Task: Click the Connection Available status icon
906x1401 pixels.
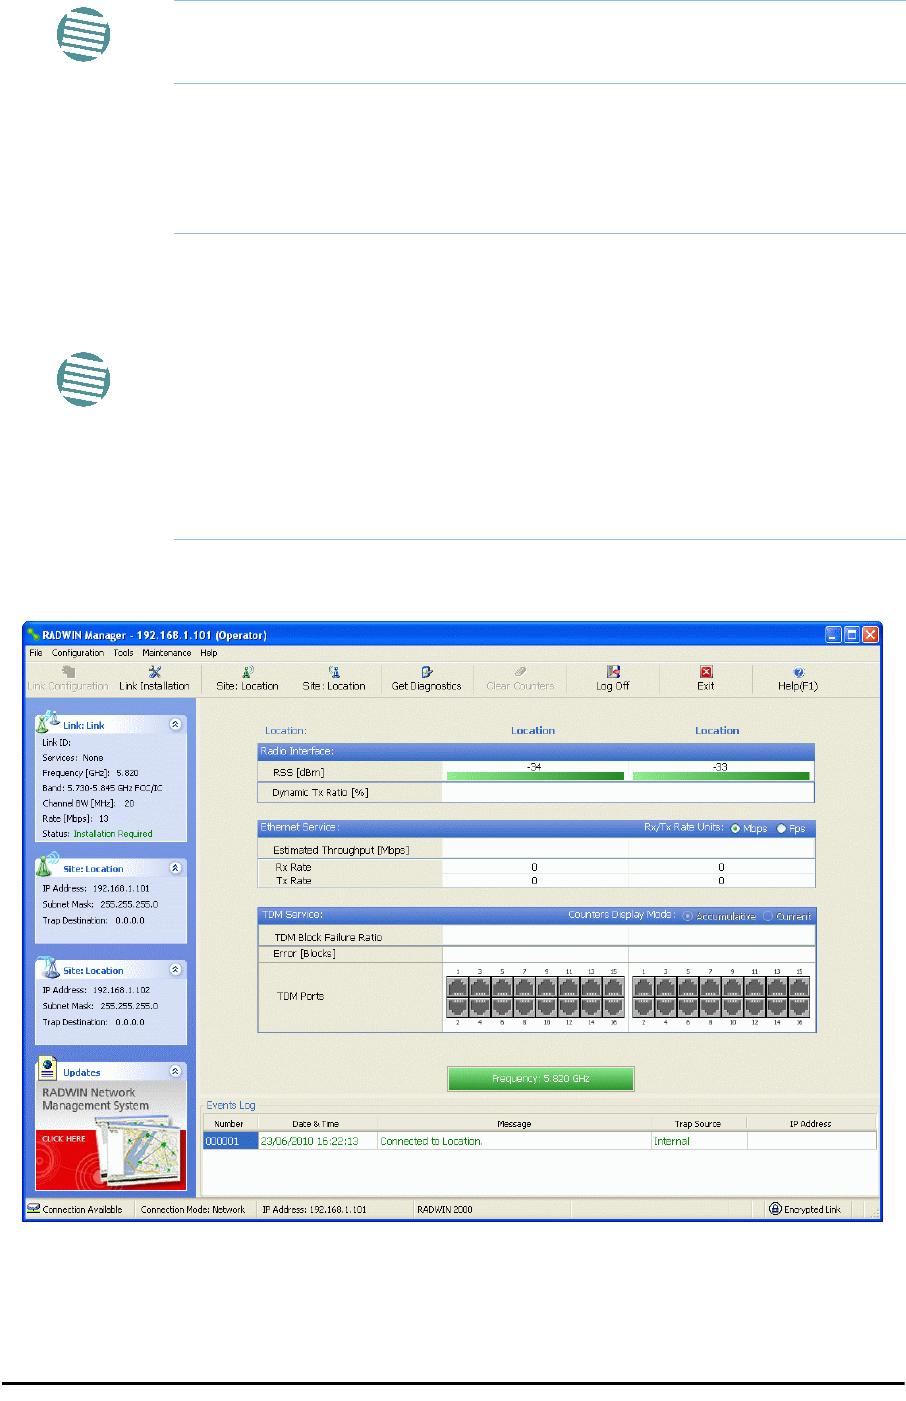Action: click(34, 1209)
